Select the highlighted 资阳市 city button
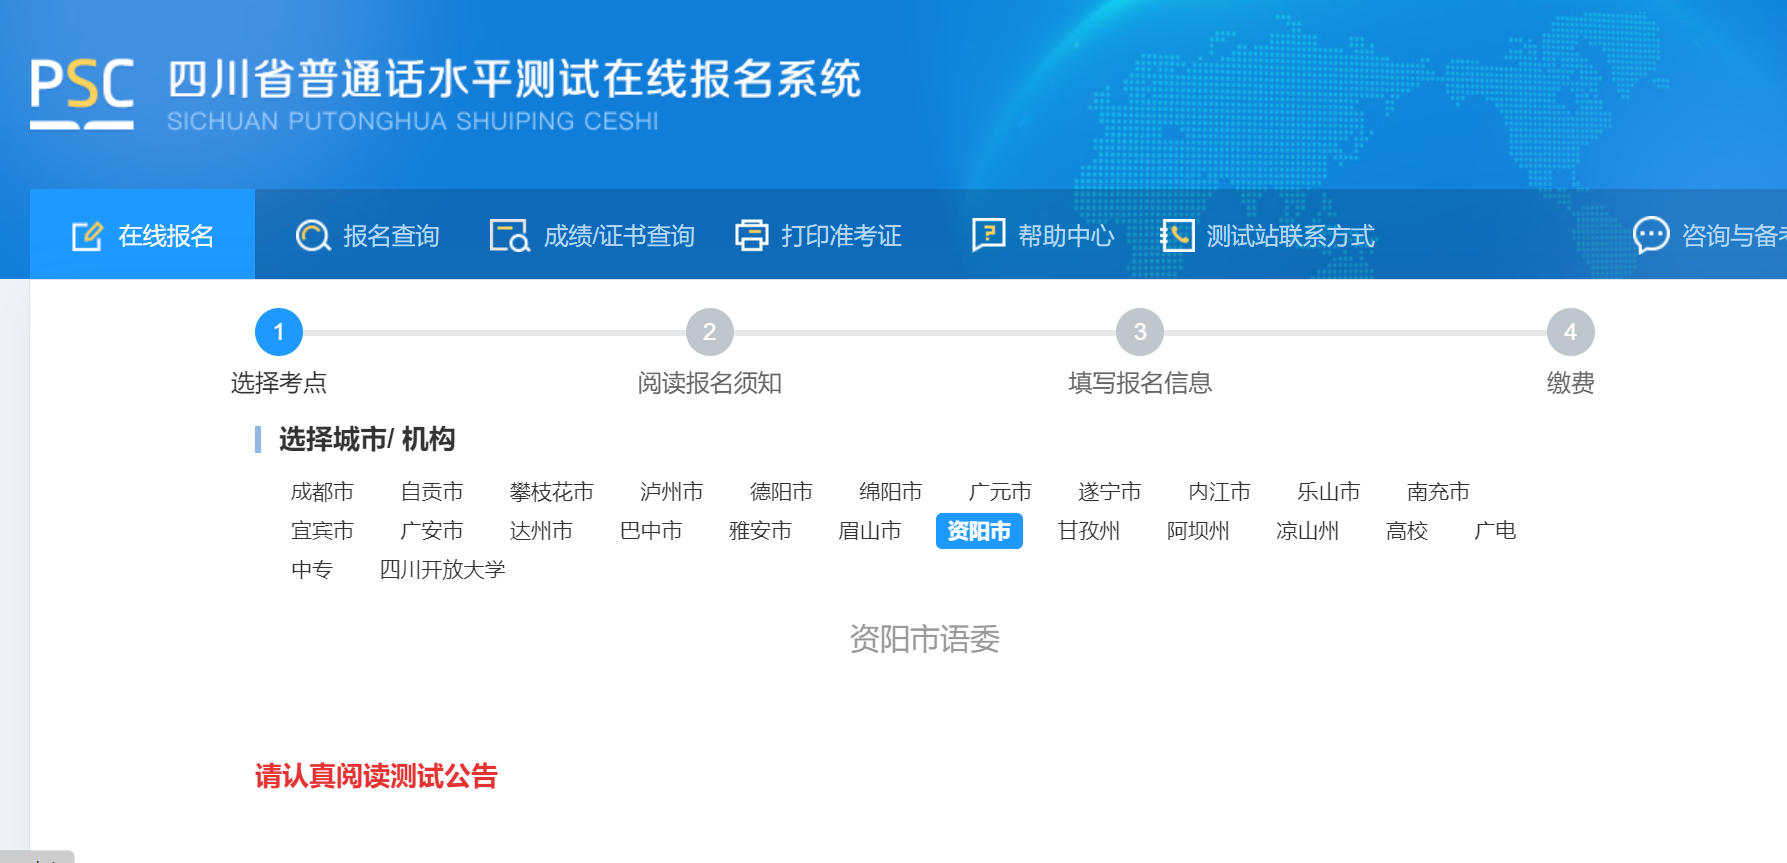The height and width of the screenshot is (863, 1787). [978, 531]
